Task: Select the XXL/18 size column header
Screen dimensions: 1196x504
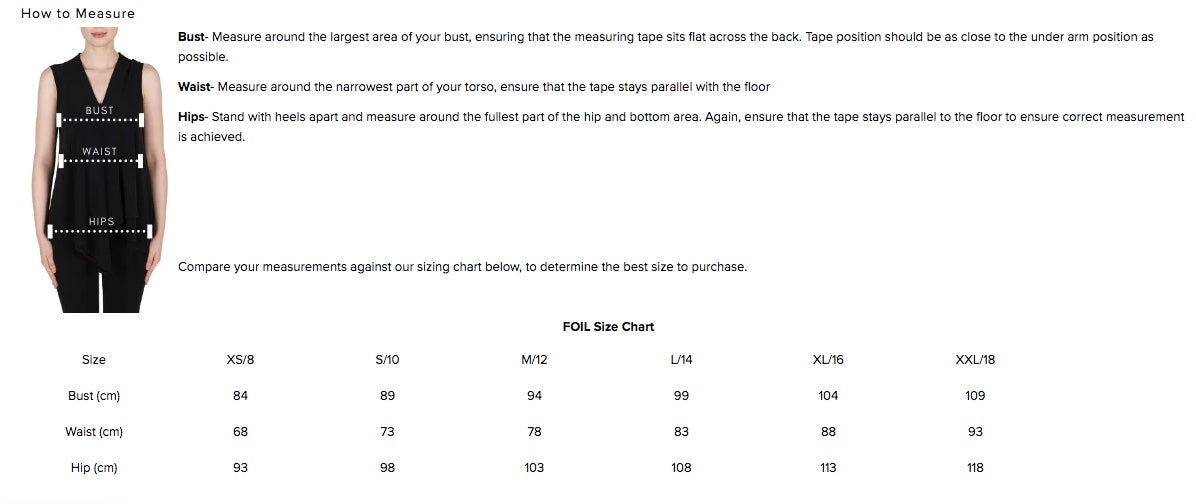Action: (x=975, y=360)
